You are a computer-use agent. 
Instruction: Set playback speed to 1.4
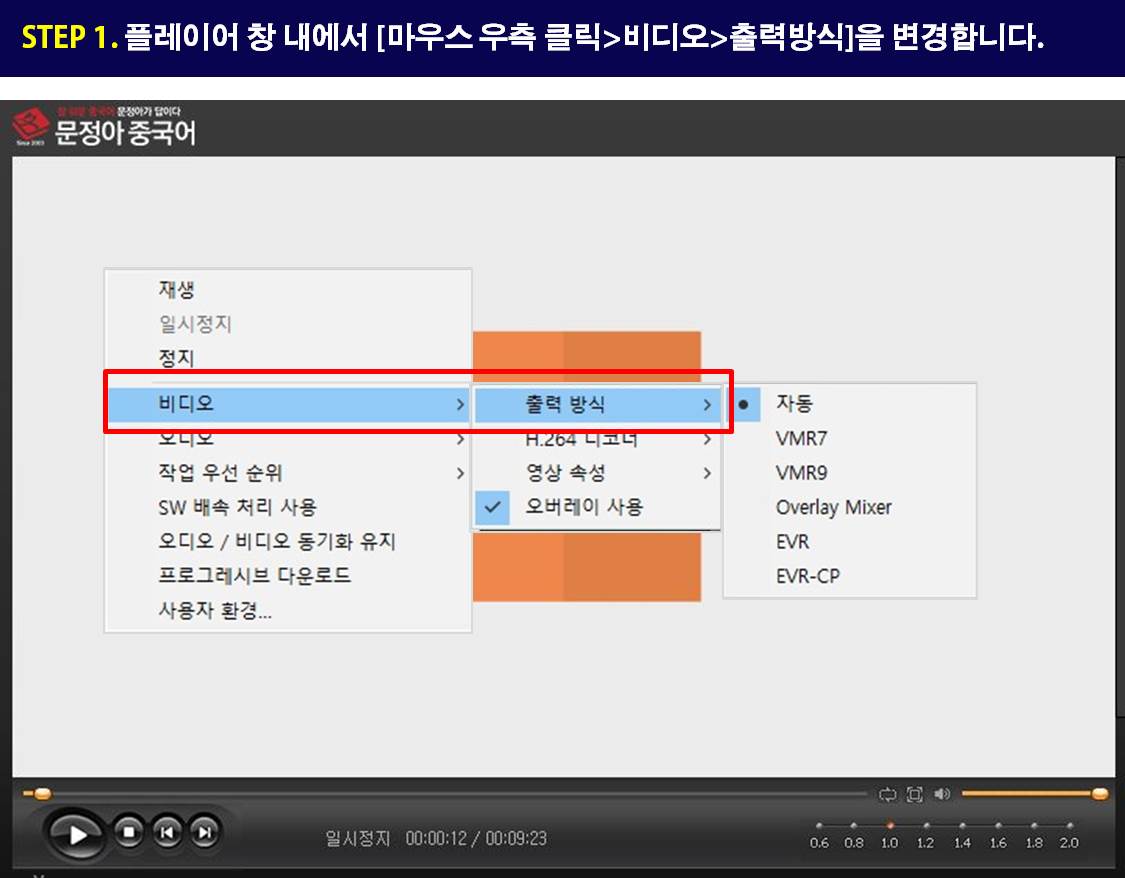coord(961,826)
